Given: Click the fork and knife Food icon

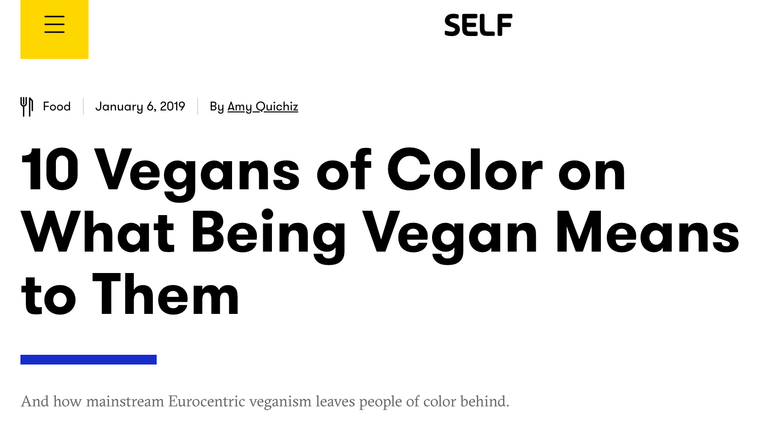Looking at the screenshot, I should (x=27, y=106).
